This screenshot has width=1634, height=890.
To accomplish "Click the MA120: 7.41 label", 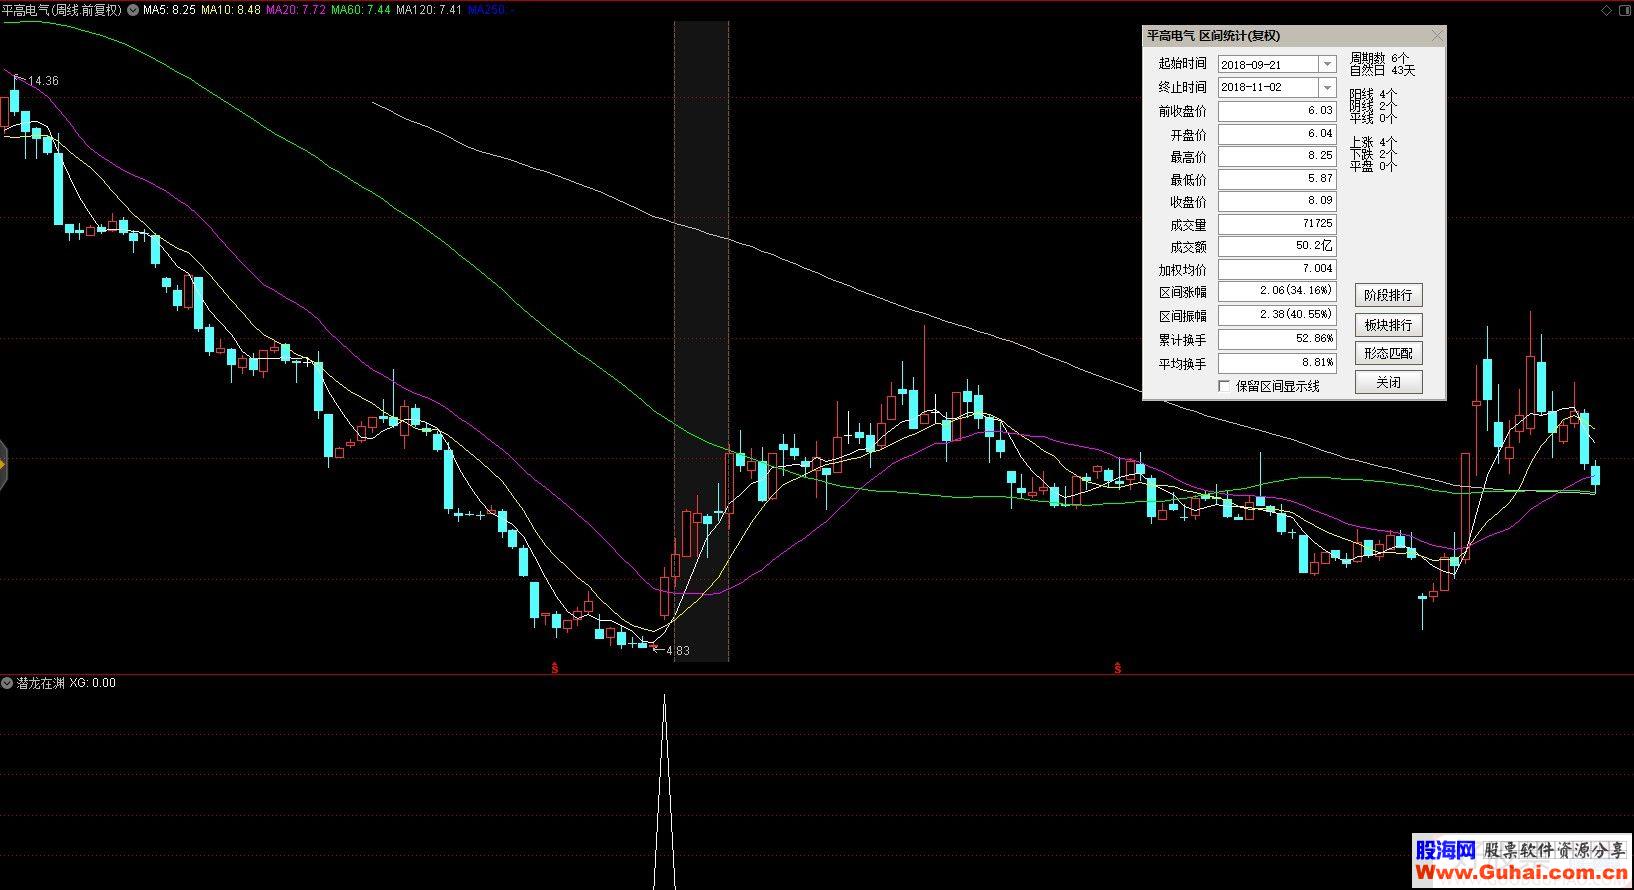I will (x=429, y=10).
